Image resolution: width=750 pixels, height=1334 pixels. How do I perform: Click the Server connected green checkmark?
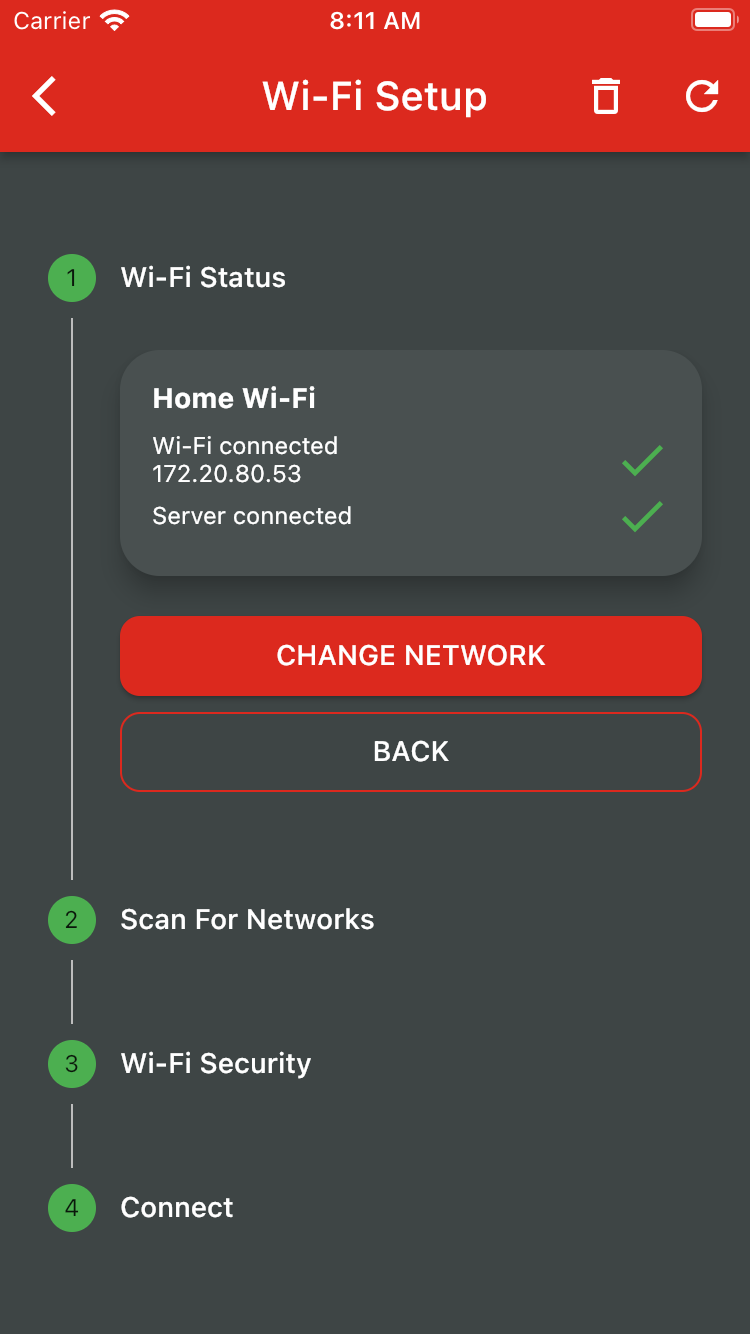point(642,516)
